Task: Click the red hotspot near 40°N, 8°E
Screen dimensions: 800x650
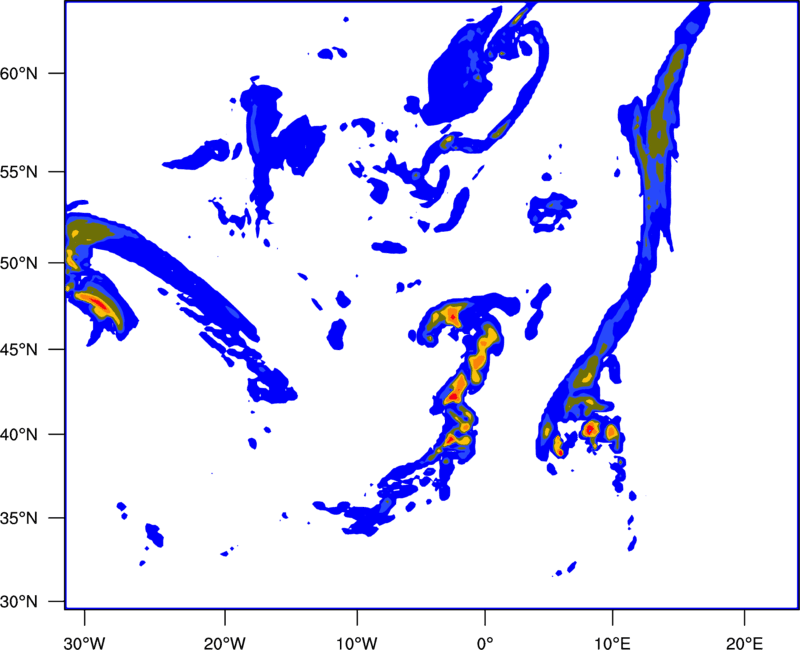Action: [590, 429]
